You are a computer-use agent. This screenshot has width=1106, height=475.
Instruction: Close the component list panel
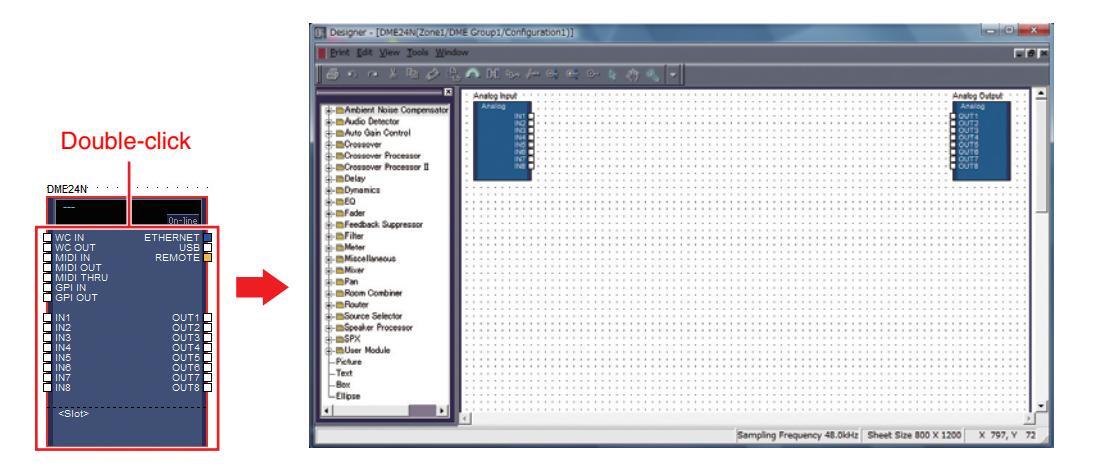(x=446, y=92)
